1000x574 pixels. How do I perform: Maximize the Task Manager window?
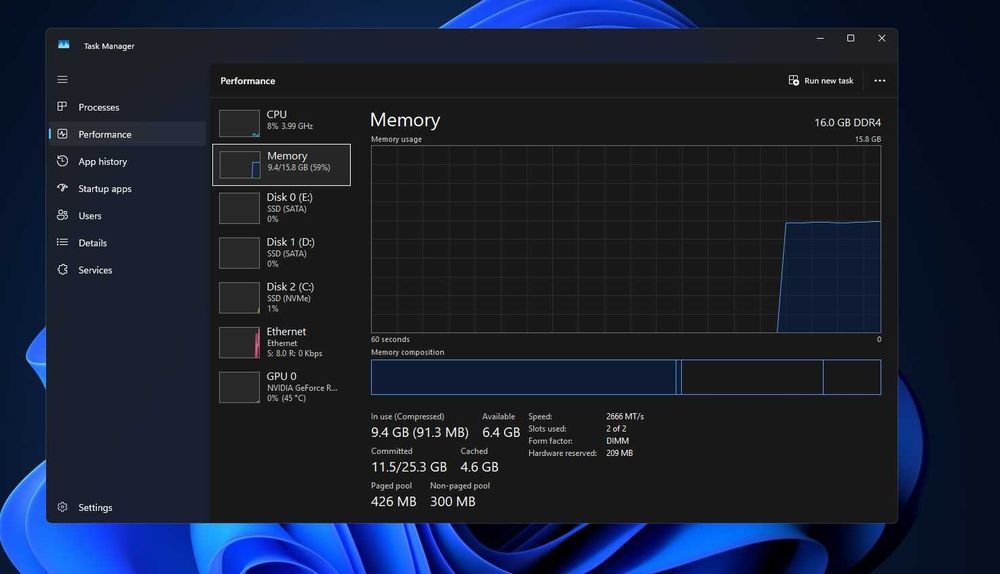click(851, 38)
